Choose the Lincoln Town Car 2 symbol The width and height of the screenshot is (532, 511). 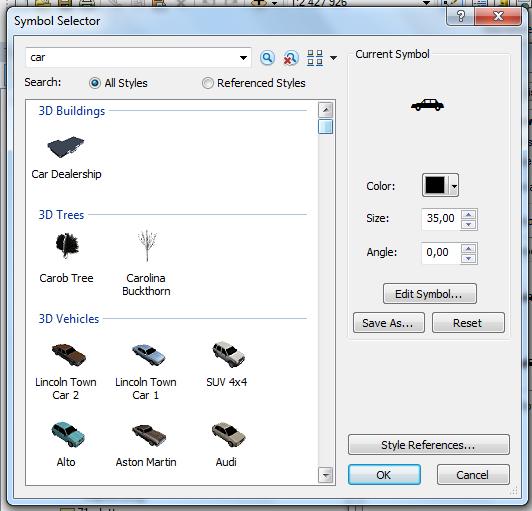coord(66,372)
